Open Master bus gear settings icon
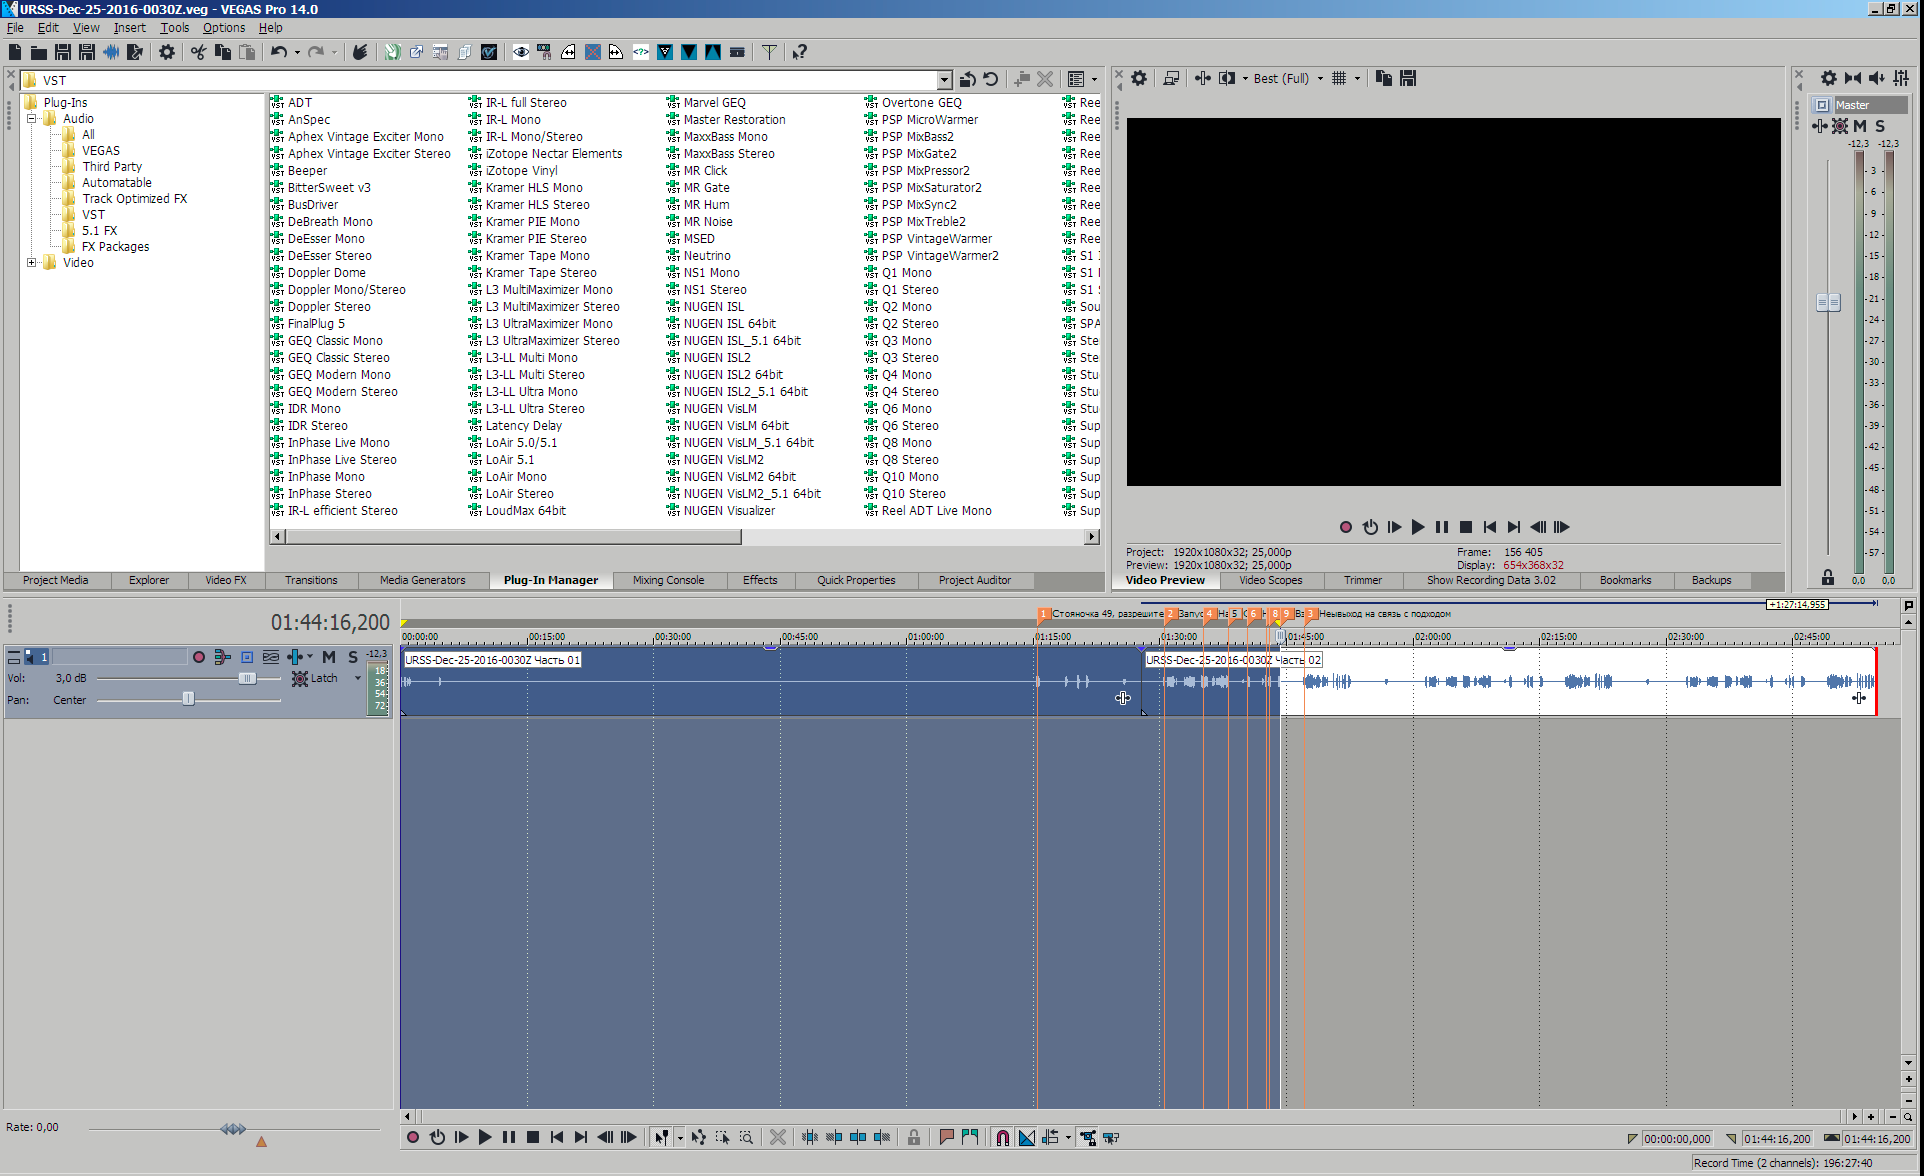 (1828, 78)
